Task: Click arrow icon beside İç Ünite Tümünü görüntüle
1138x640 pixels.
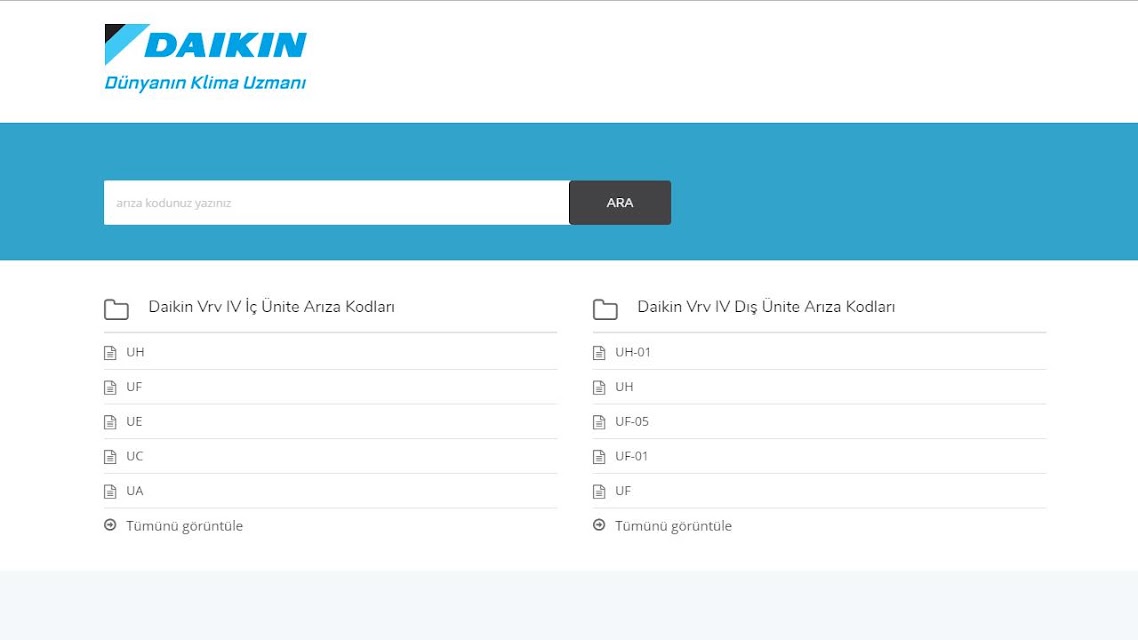Action: (110, 525)
